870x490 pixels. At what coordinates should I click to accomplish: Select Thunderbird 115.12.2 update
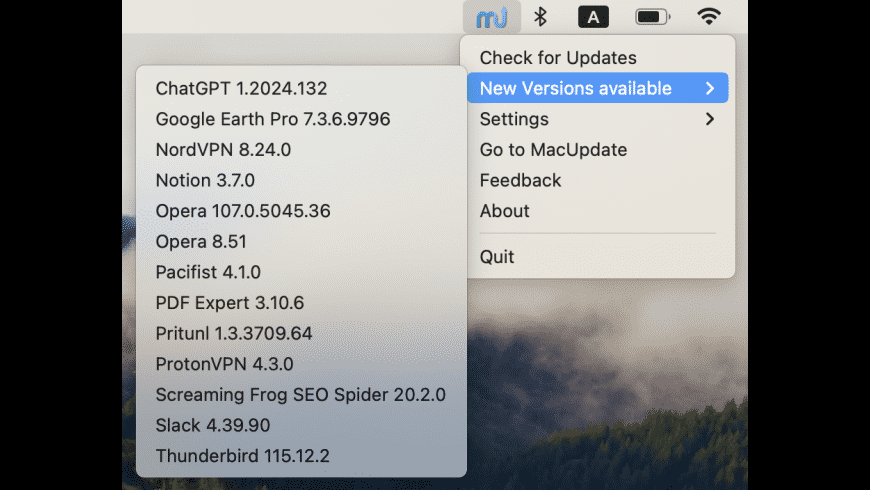(x=301, y=456)
